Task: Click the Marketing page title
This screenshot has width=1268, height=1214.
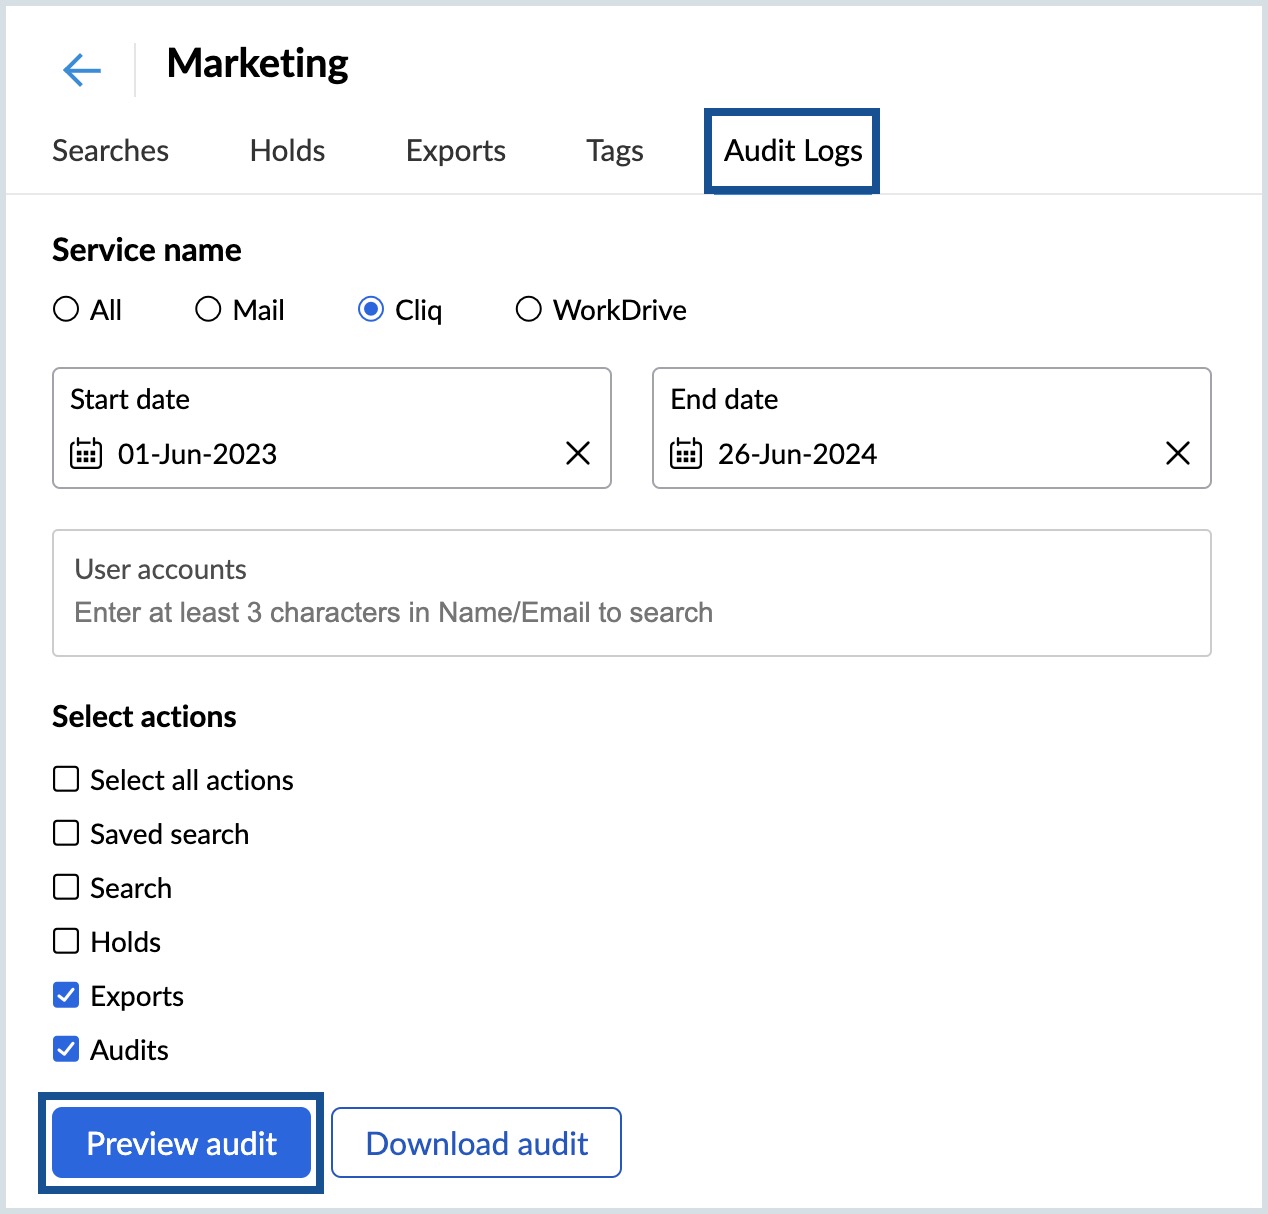Action: click(x=257, y=63)
